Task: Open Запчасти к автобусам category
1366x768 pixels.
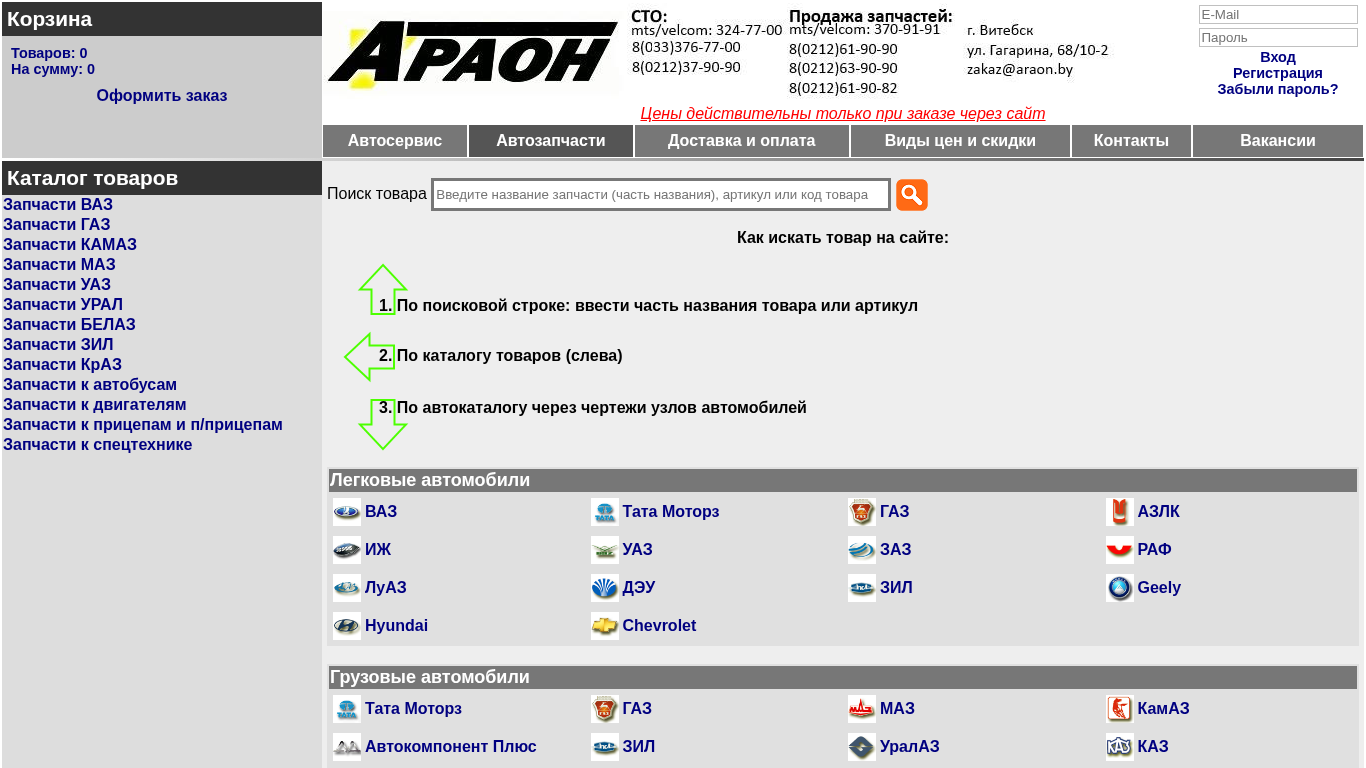Action: [90, 385]
